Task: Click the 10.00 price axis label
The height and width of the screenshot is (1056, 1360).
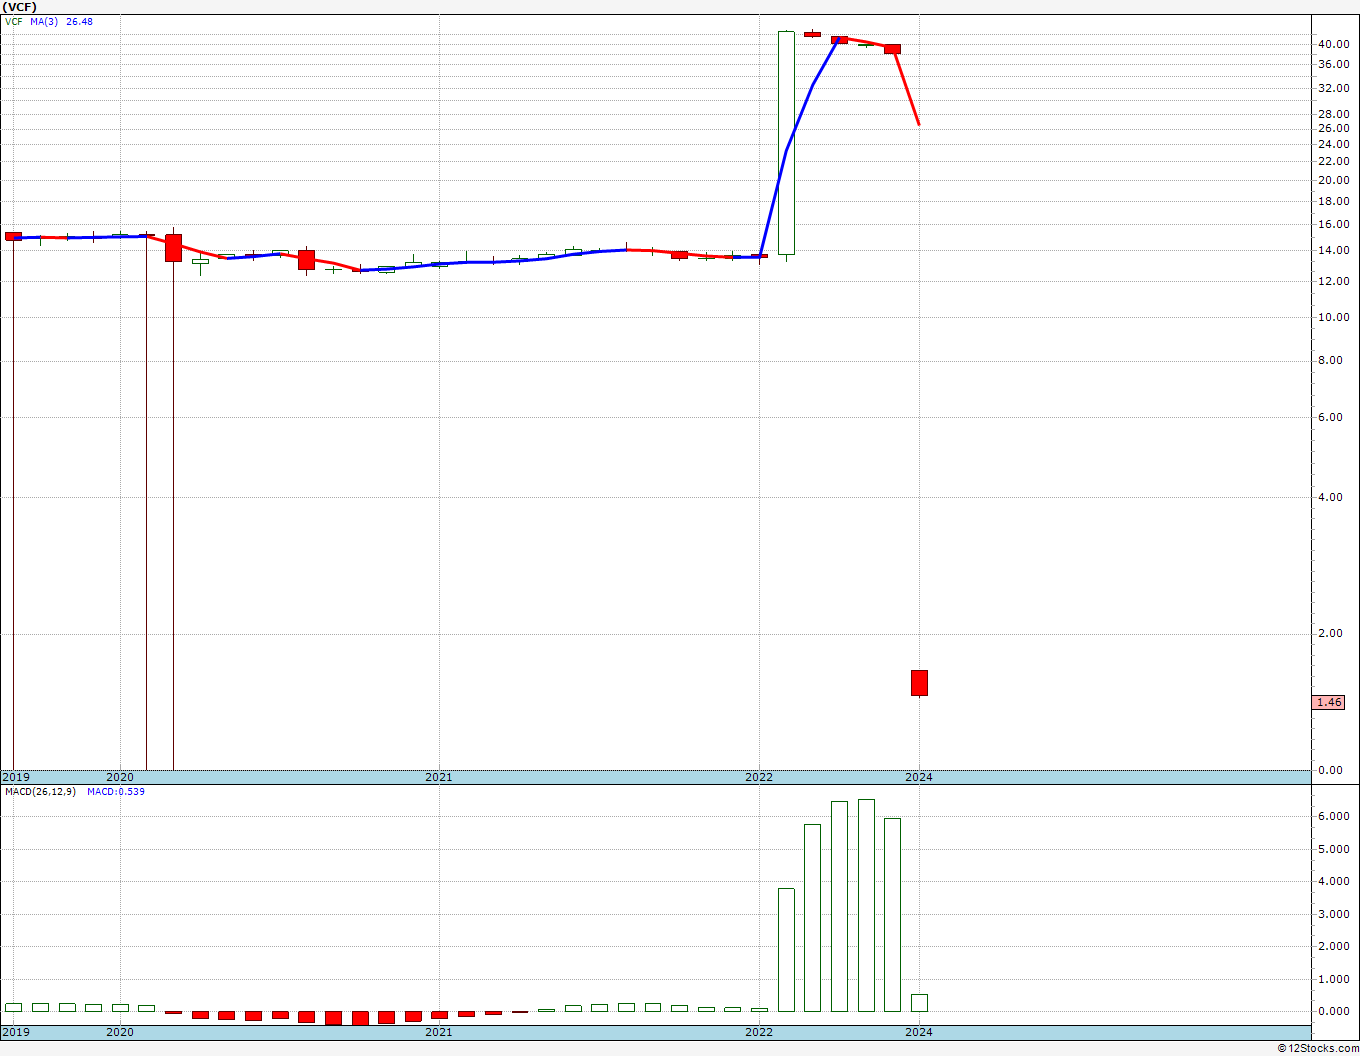Action: click(x=1332, y=318)
